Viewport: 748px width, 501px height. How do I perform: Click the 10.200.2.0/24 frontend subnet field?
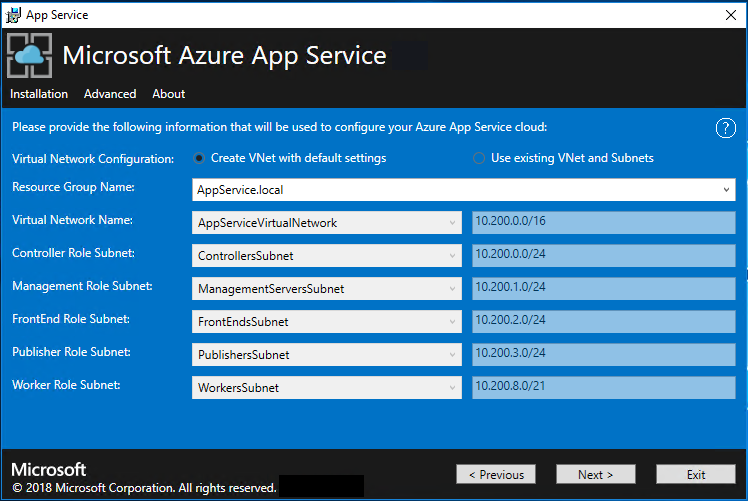coord(603,321)
